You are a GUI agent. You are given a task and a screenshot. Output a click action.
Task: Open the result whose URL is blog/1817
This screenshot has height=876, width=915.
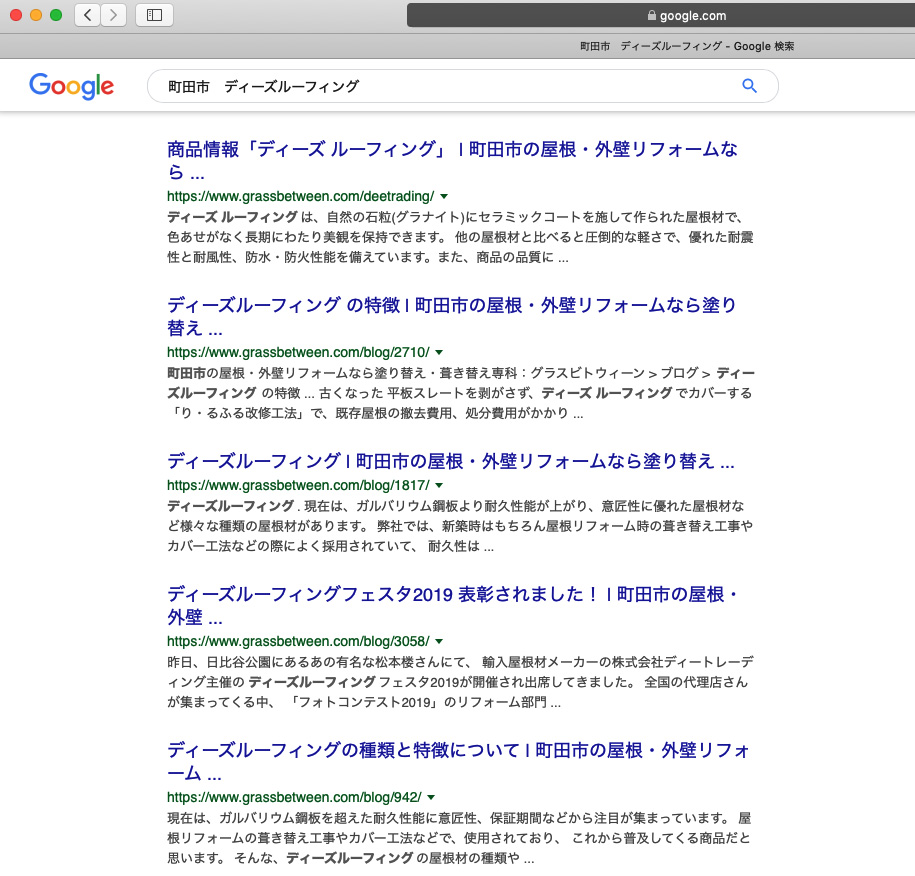tap(450, 461)
